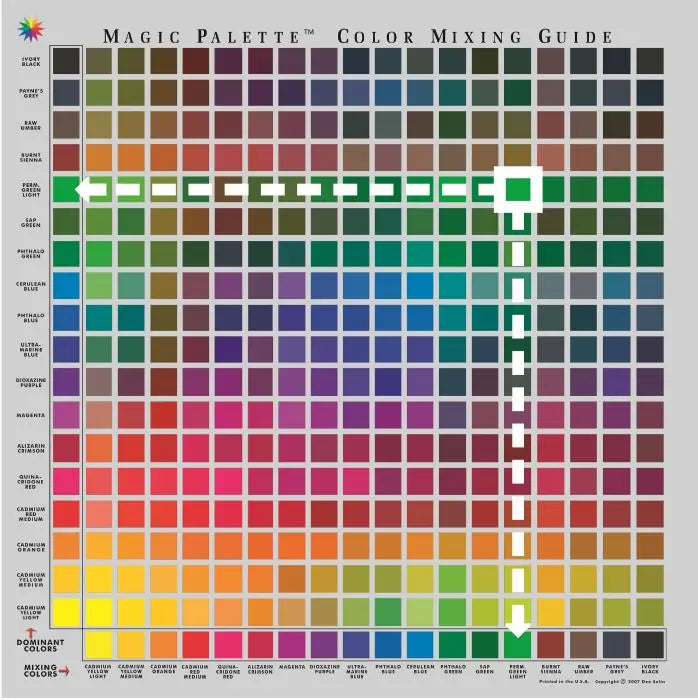Screen dimensions: 698x700
Task: Select the Cadmium Red Medium dominant color swatch
Action: click(66, 514)
